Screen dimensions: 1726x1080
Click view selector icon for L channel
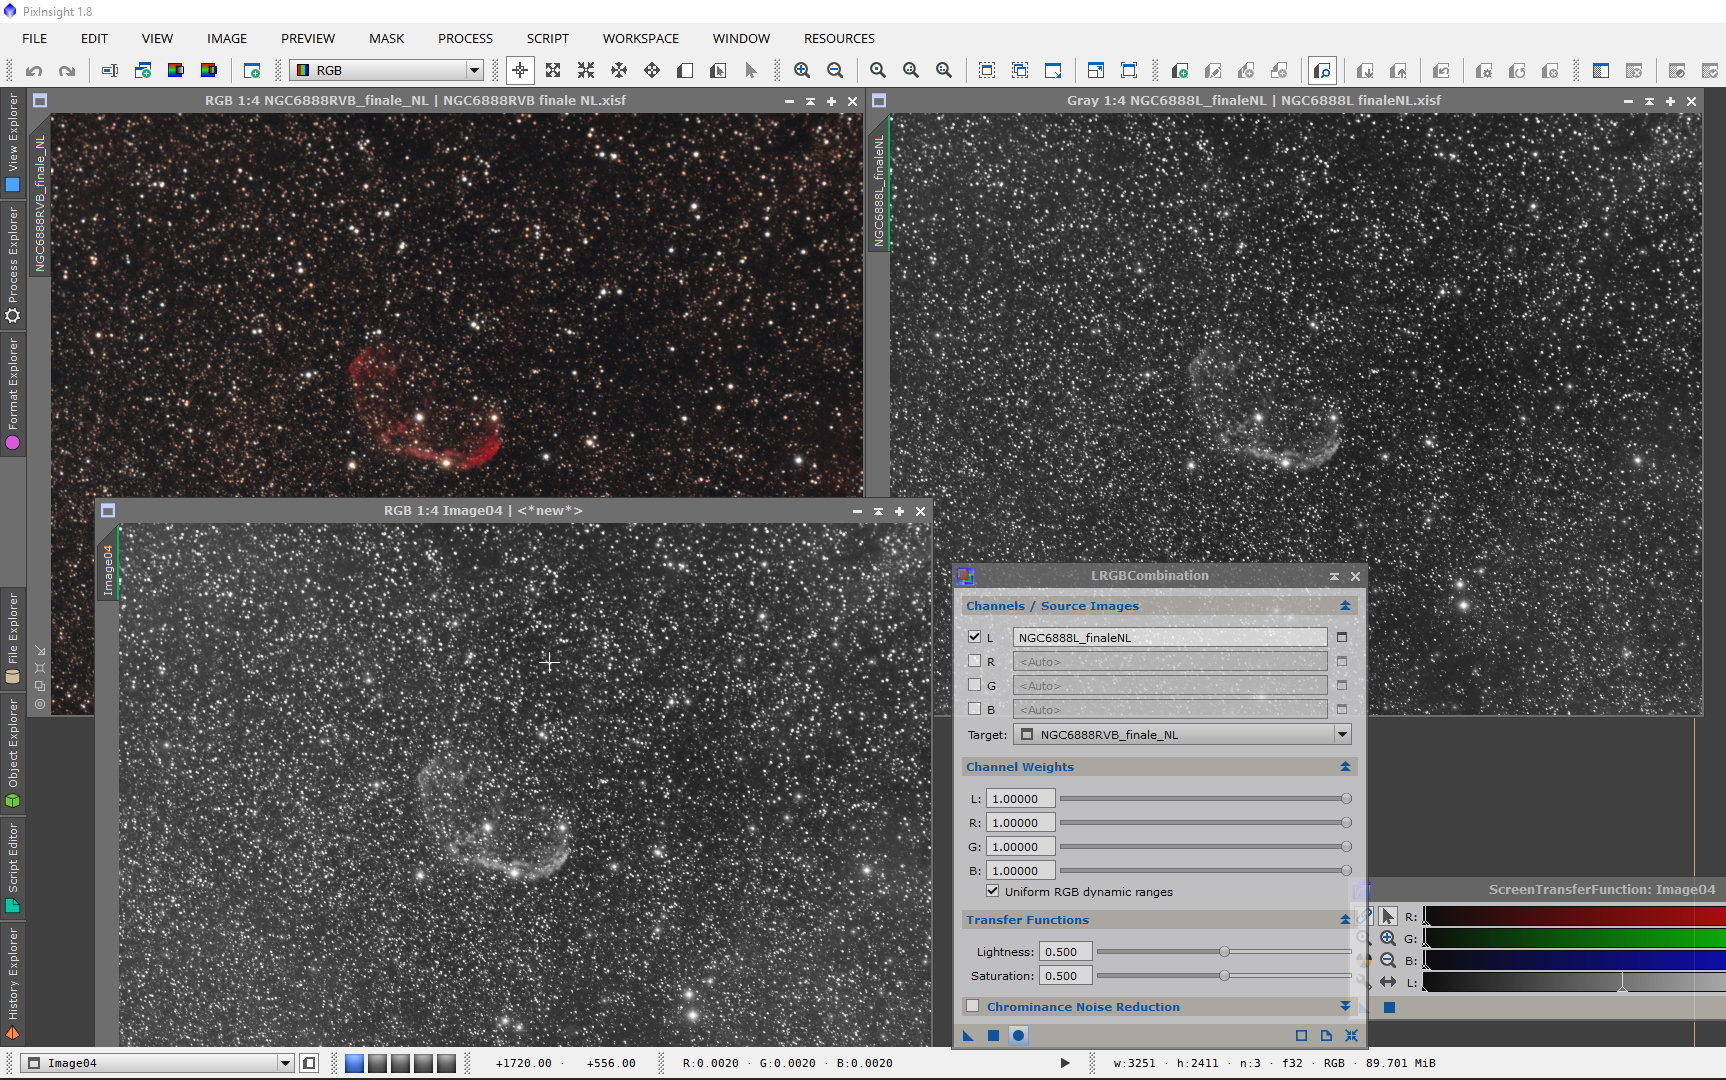pyautogui.click(x=1342, y=637)
